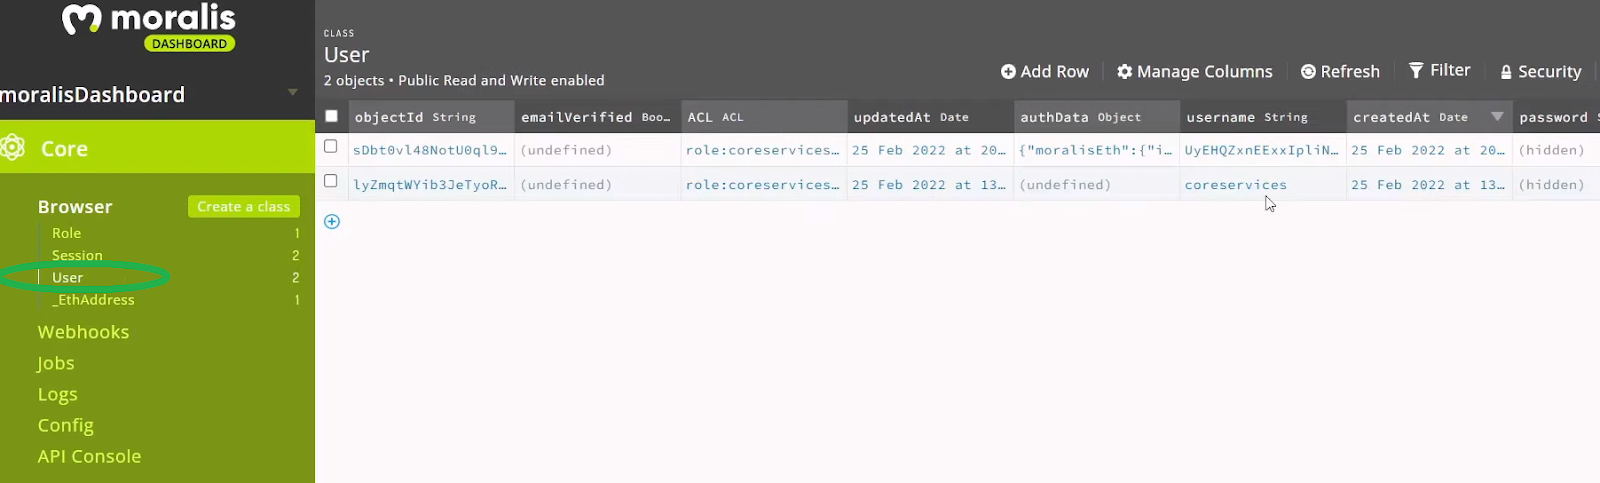Click the objectId cell lyZmqtWYib3JeTyoR
Screen dimensions: 1600x483
point(430,185)
